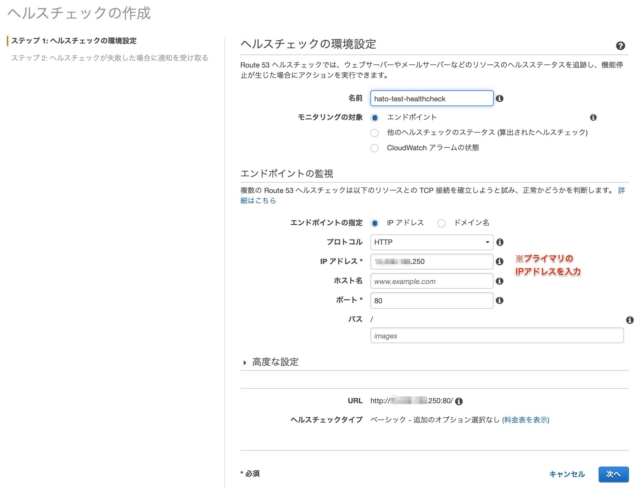Select CloudWatch アラームの状態 radio button
The height and width of the screenshot is (488, 640).
374,148
